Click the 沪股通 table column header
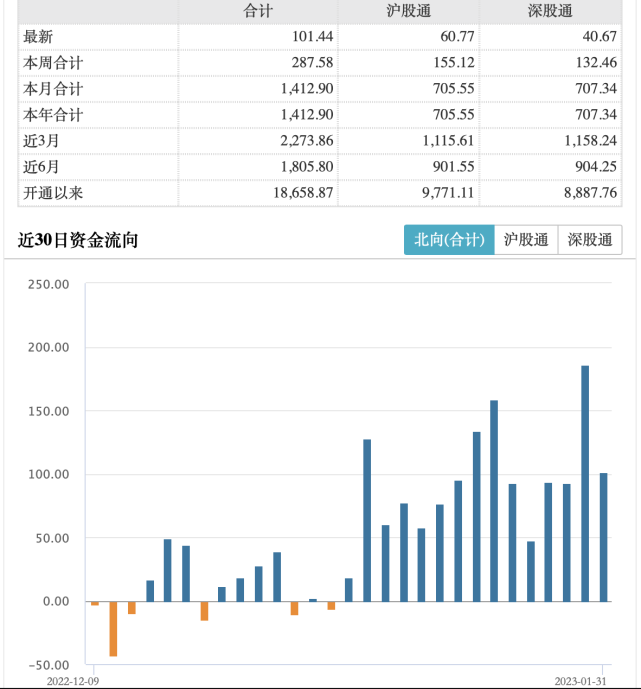The image size is (641, 689). (x=408, y=11)
